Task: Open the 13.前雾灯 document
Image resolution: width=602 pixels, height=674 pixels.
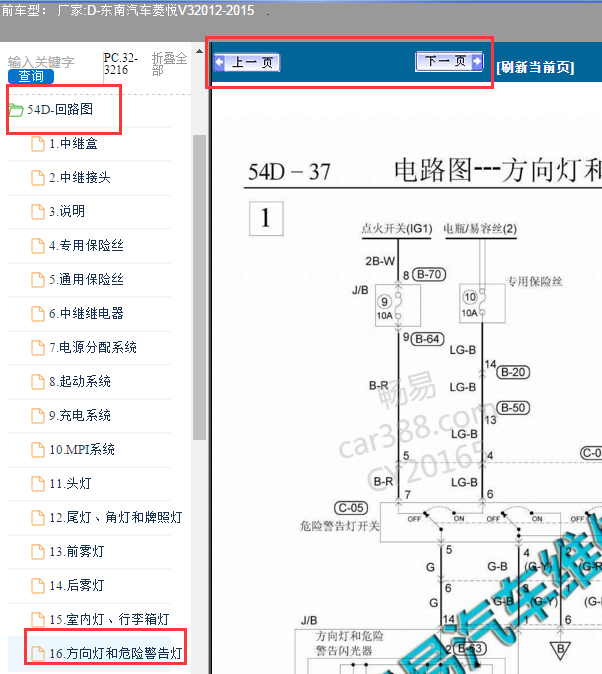Action: [x=77, y=551]
